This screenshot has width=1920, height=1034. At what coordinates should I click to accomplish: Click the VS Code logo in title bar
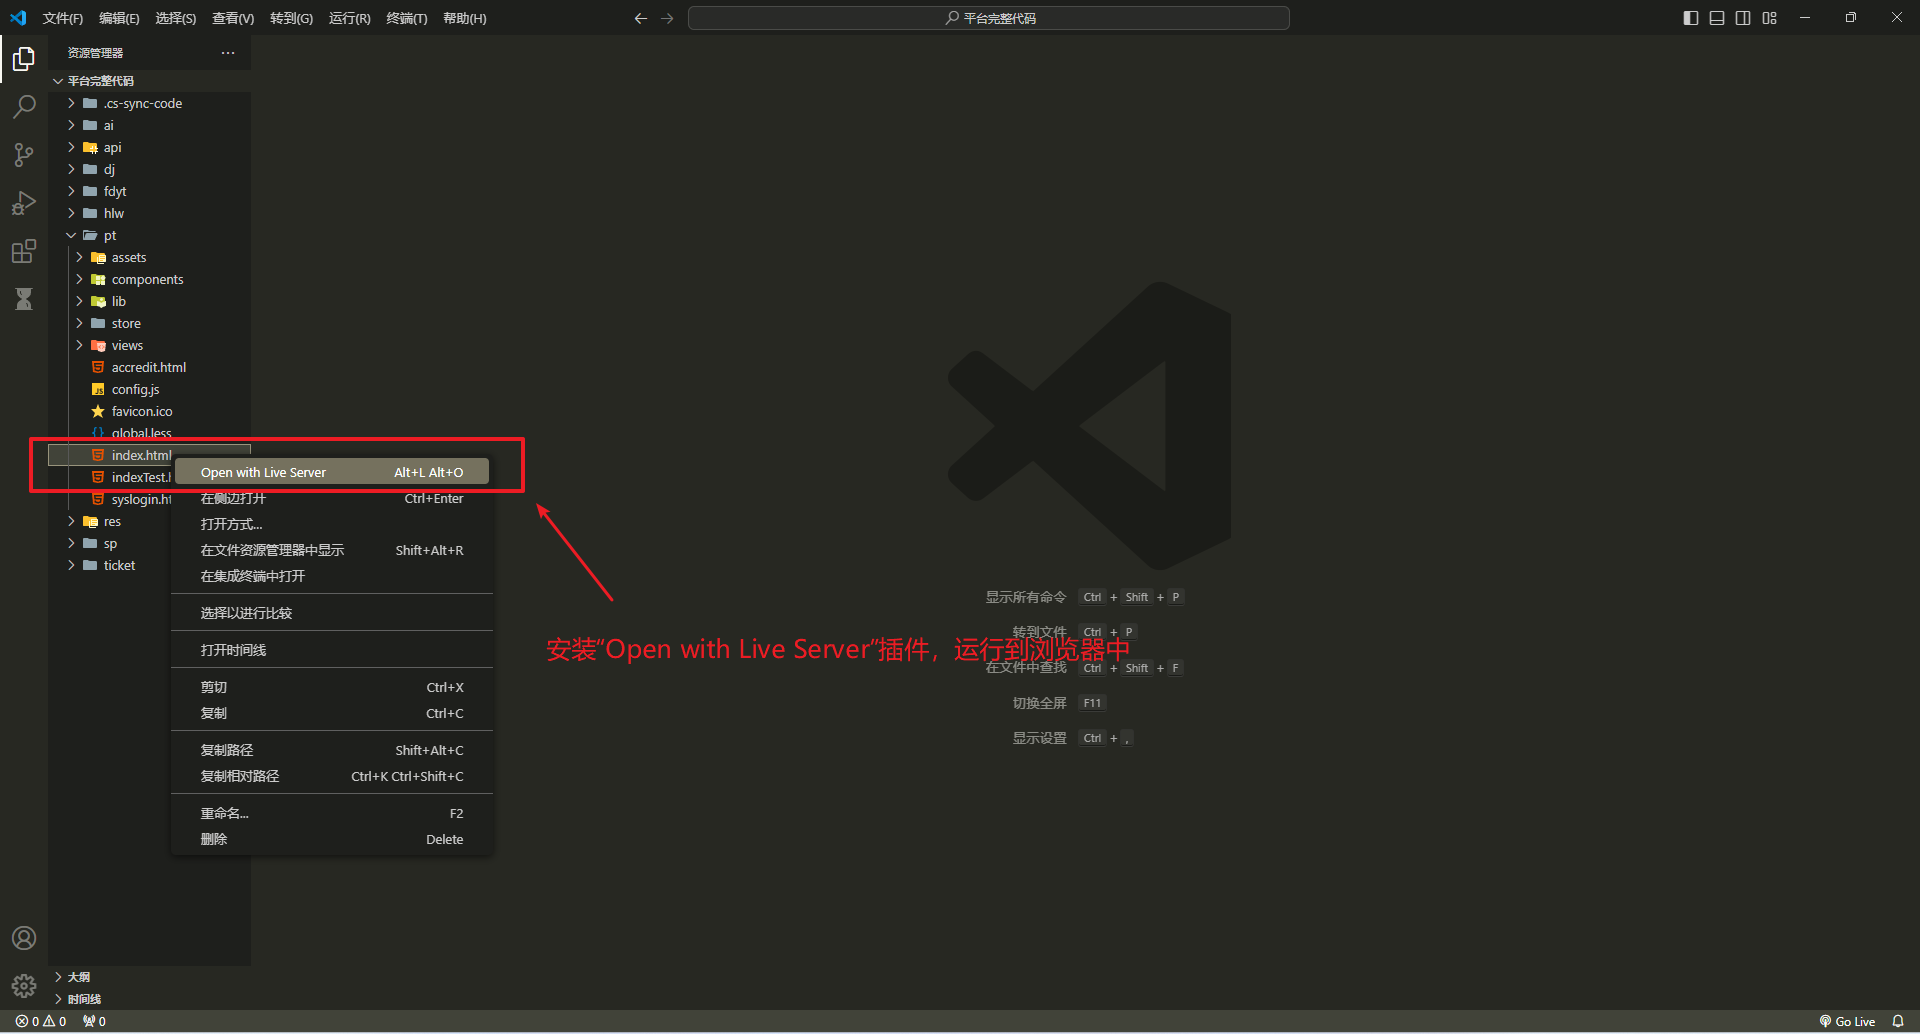pyautogui.click(x=18, y=18)
